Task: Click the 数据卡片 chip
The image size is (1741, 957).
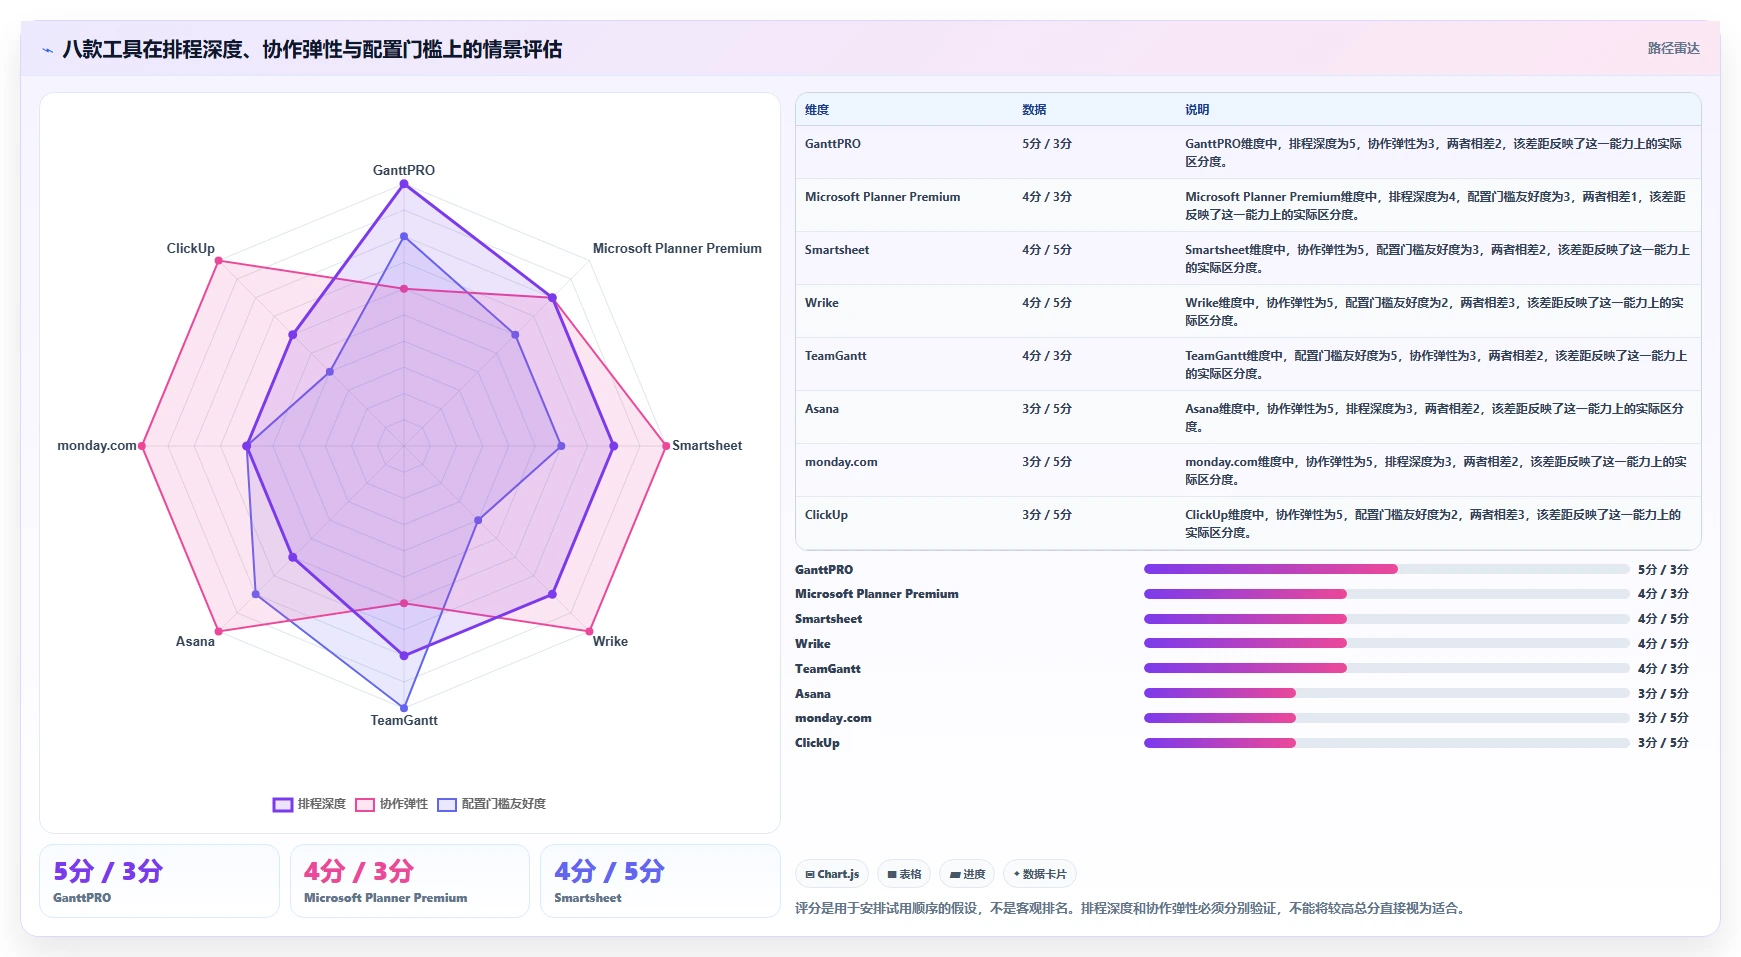Action: (x=1040, y=874)
